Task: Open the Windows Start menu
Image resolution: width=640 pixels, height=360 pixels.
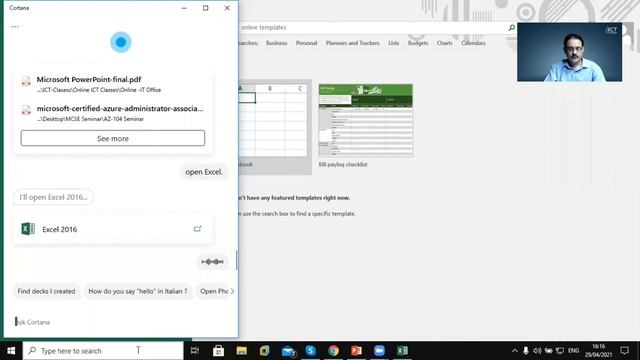Action: tap(11, 351)
